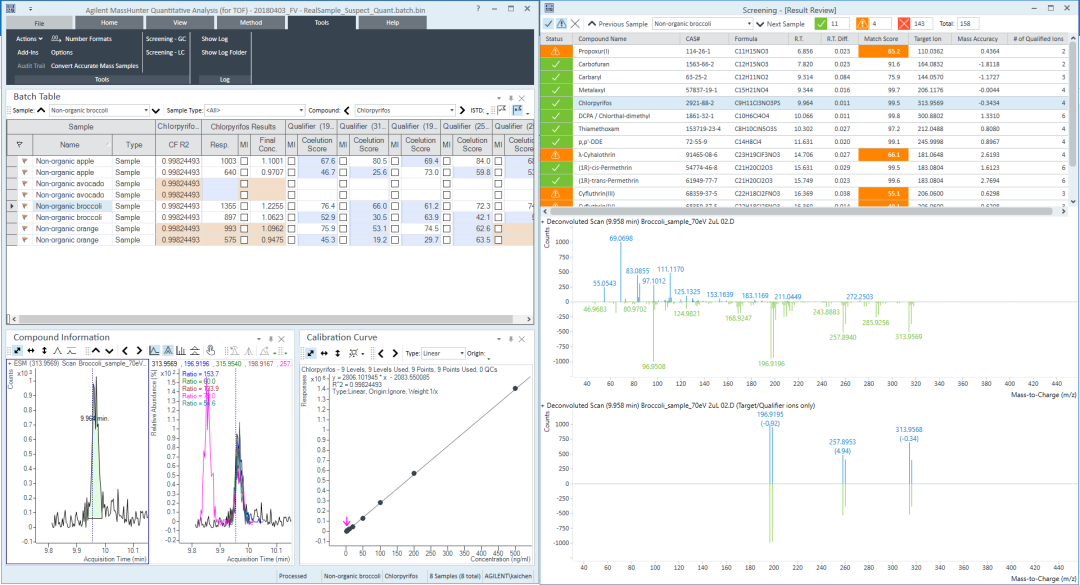
Task: Switch to Method ribbon tab
Action: (251, 23)
